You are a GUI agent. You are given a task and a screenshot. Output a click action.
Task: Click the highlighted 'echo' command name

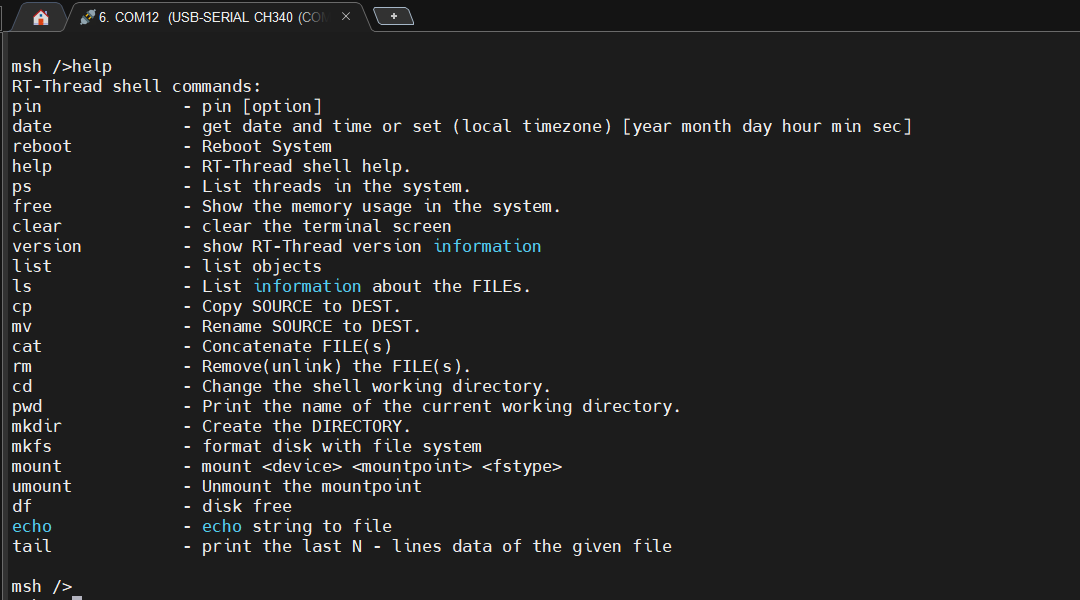click(32, 526)
